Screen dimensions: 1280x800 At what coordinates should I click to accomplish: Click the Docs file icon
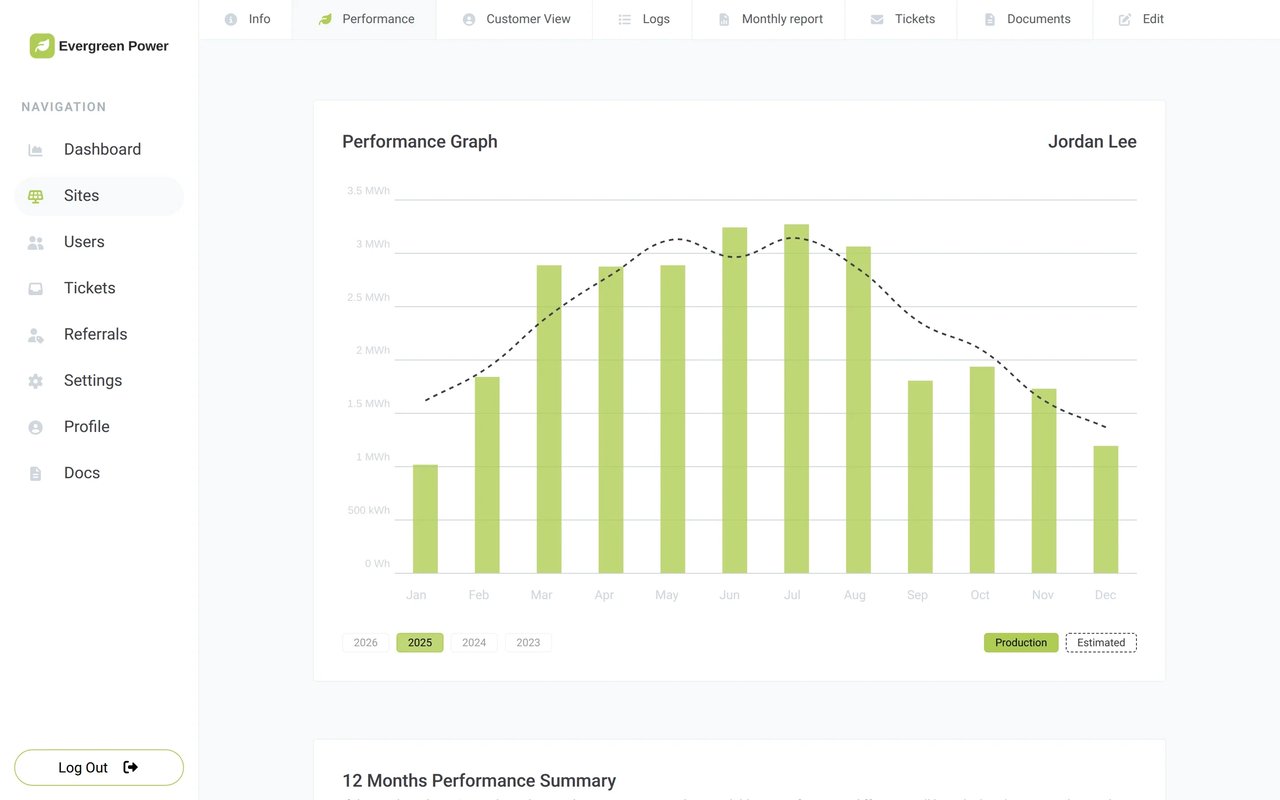point(36,473)
